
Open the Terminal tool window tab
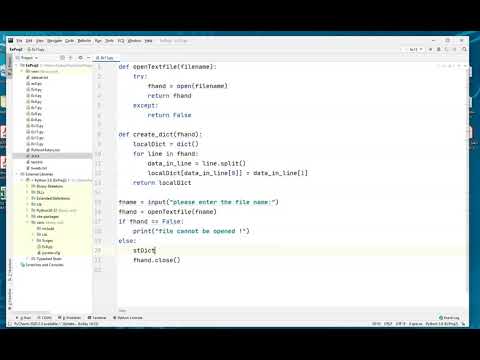(x=97, y=318)
